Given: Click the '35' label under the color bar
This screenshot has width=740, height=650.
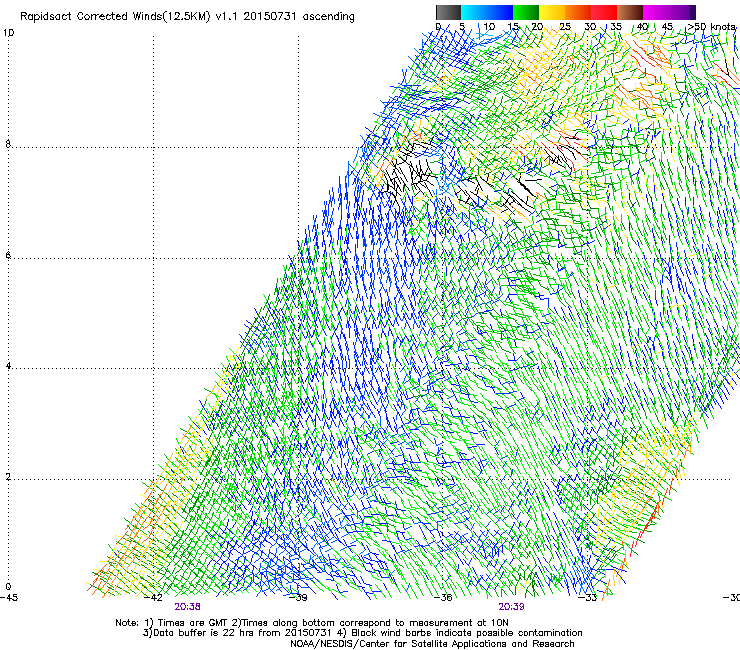Looking at the screenshot, I should point(616,27).
